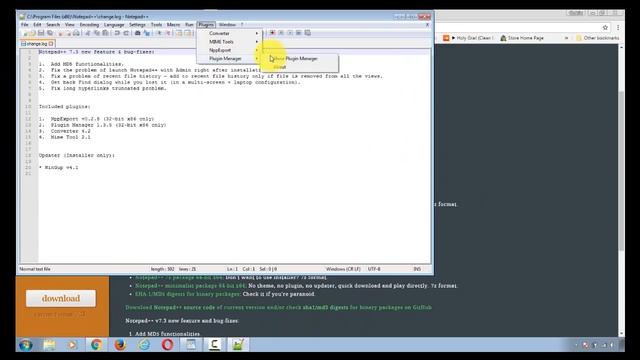Click the Cut toolbar icon

(x=88, y=33)
